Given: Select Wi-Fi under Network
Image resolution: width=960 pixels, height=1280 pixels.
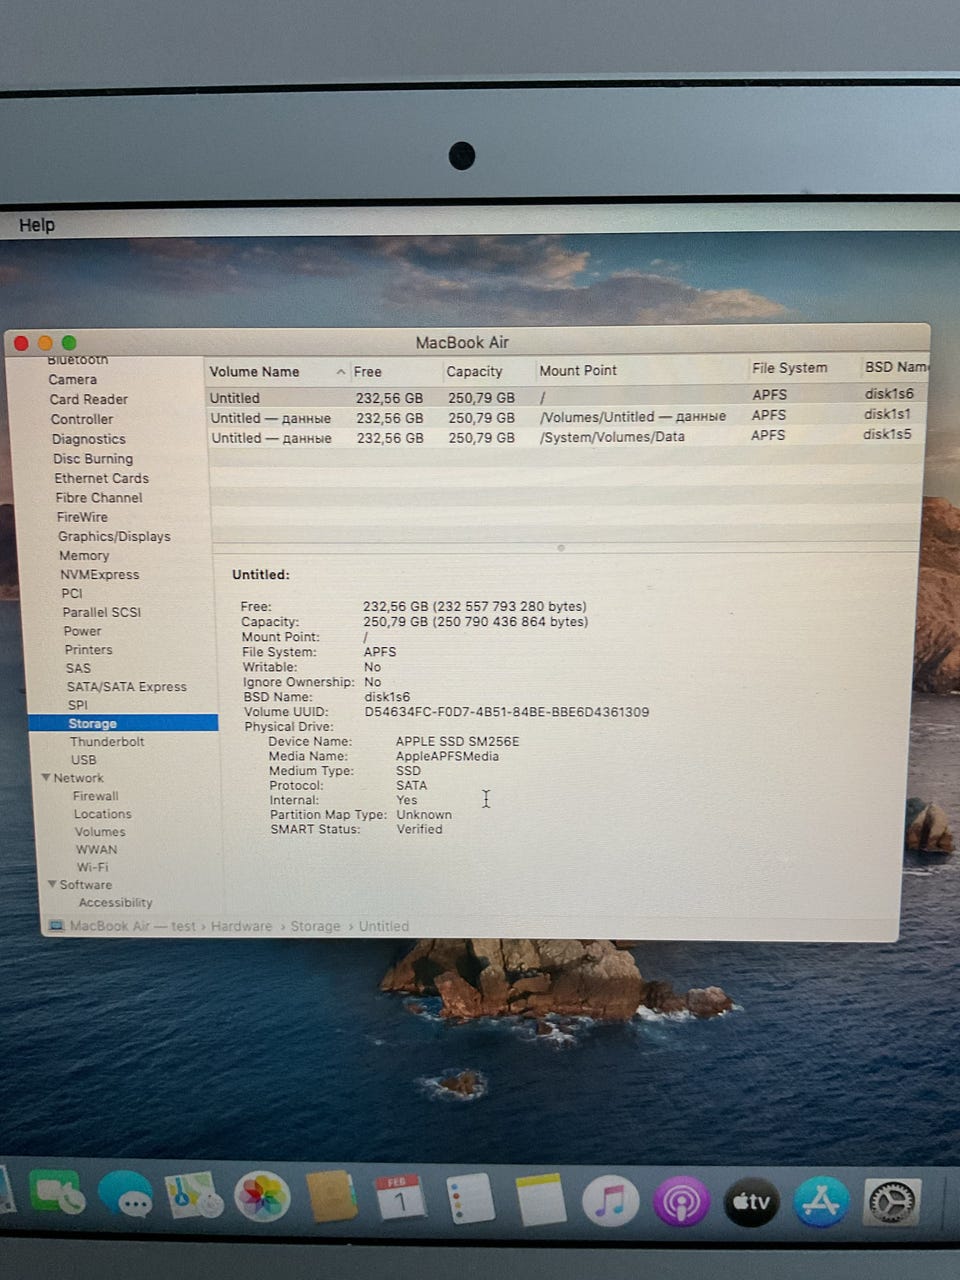Looking at the screenshot, I should pos(93,867).
